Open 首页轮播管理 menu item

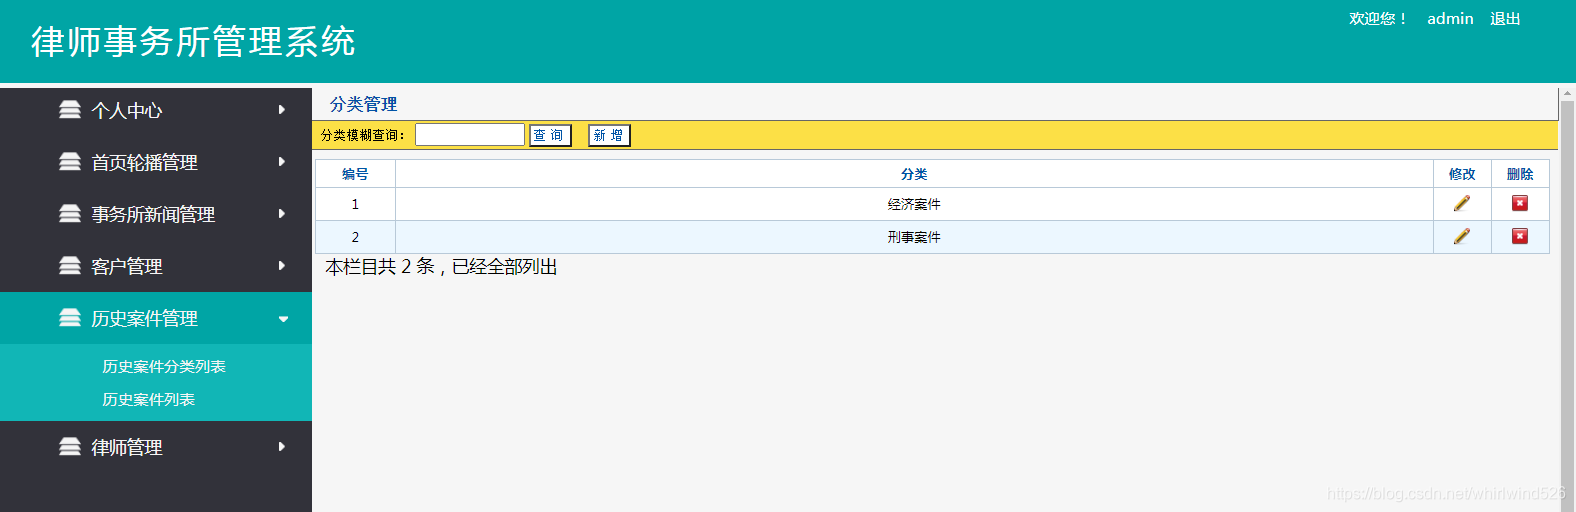[156, 162]
